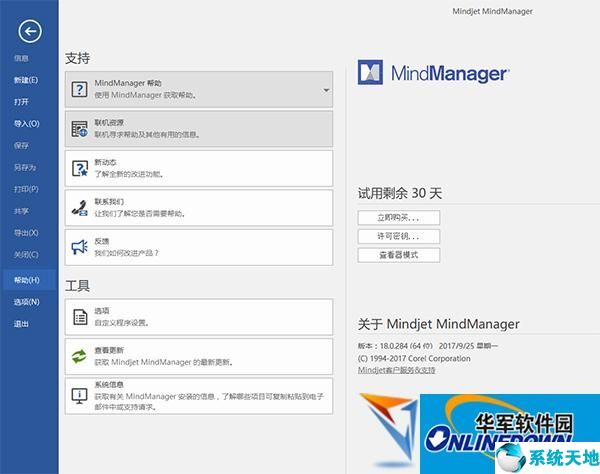Viewport: 600px width, 474px height.
Task: Click the 选项 list document icon
Action: [x=80, y=317]
